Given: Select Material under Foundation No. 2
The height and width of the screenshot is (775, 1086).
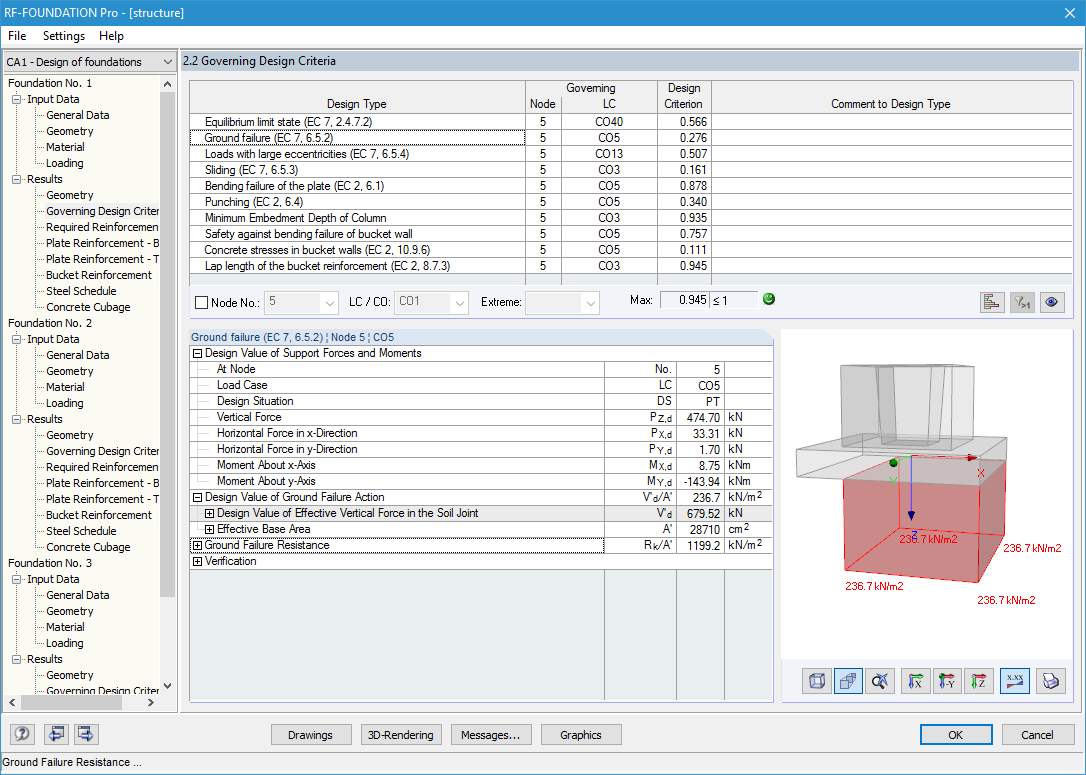Looking at the screenshot, I should coord(65,387).
